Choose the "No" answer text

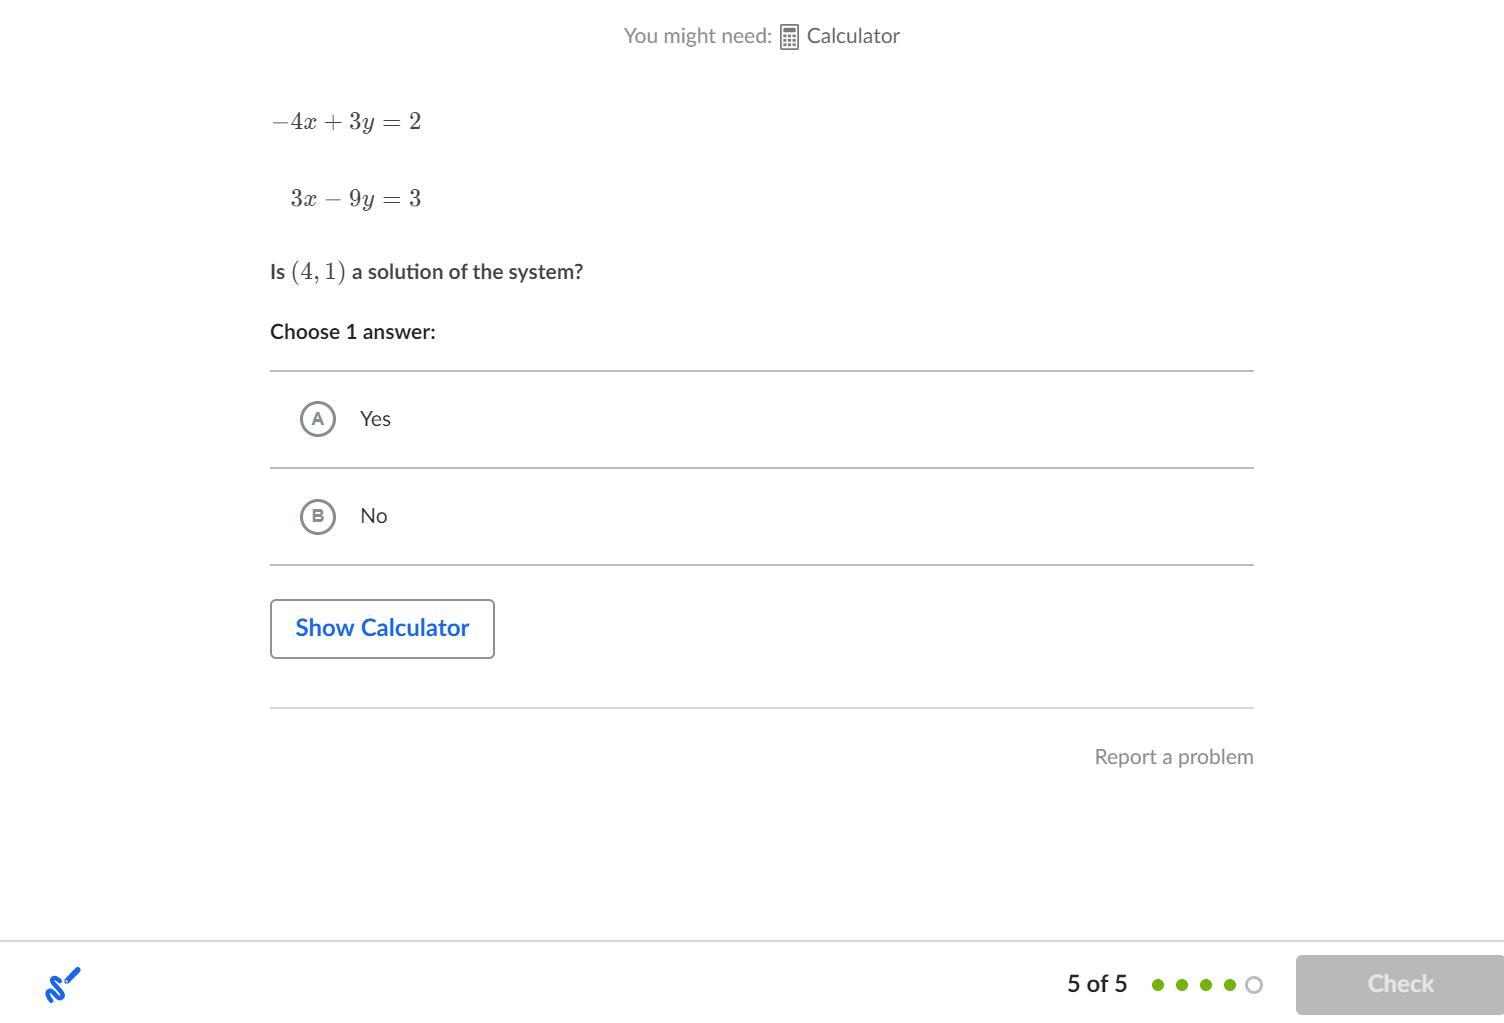(x=373, y=516)
